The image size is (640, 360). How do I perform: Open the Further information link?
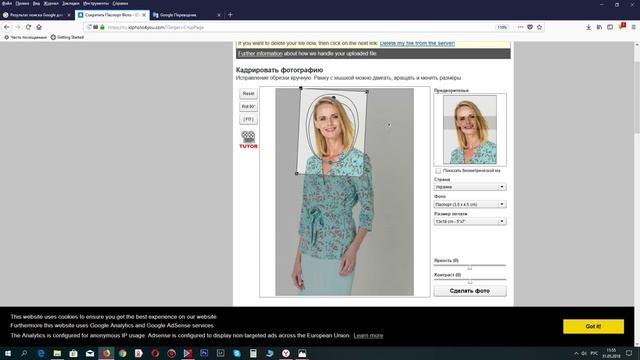tap(260, 53)
